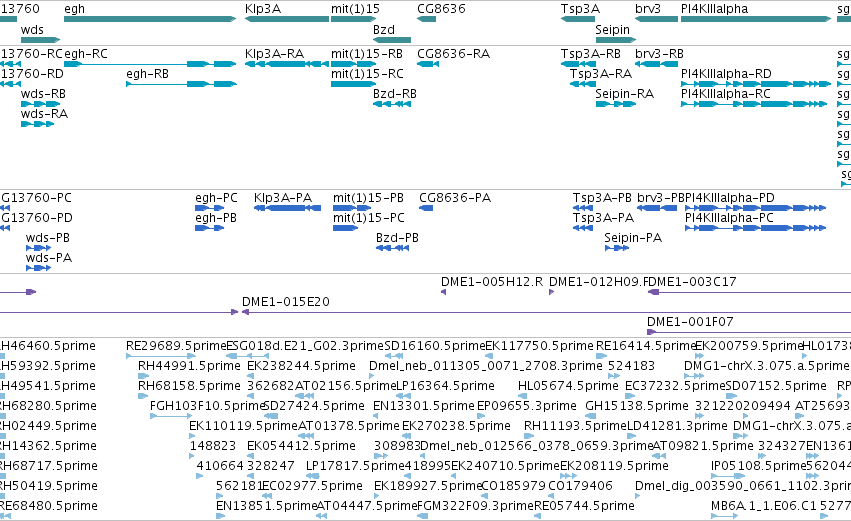This screenshot has width=851, height=521.
Task: Click EST RH11193.5prime
Action: [x=529, y=436]
